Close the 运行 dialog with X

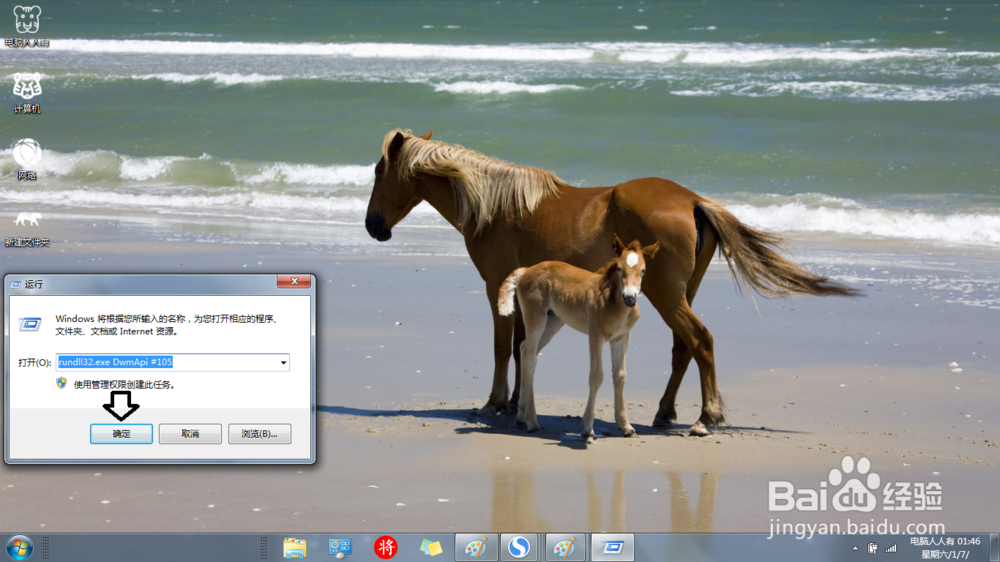pyautogui.click(x=294, y=281)
